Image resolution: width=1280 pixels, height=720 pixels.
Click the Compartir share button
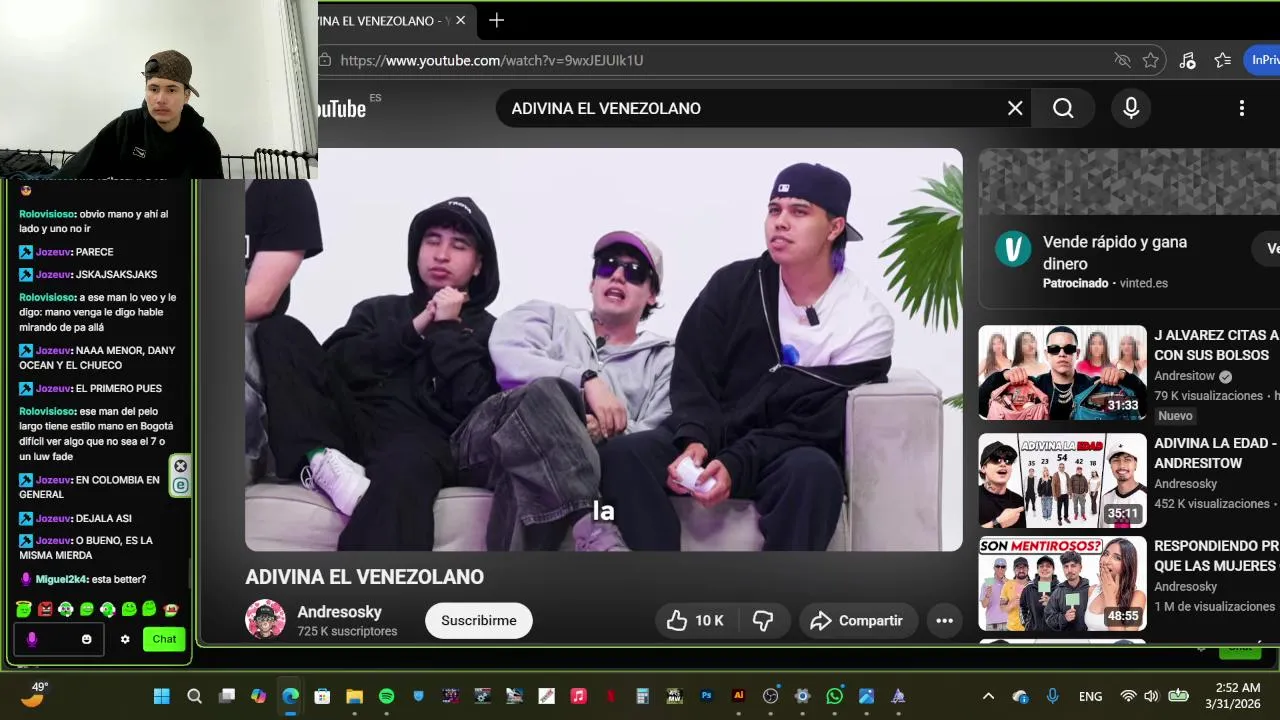point(856,621)
